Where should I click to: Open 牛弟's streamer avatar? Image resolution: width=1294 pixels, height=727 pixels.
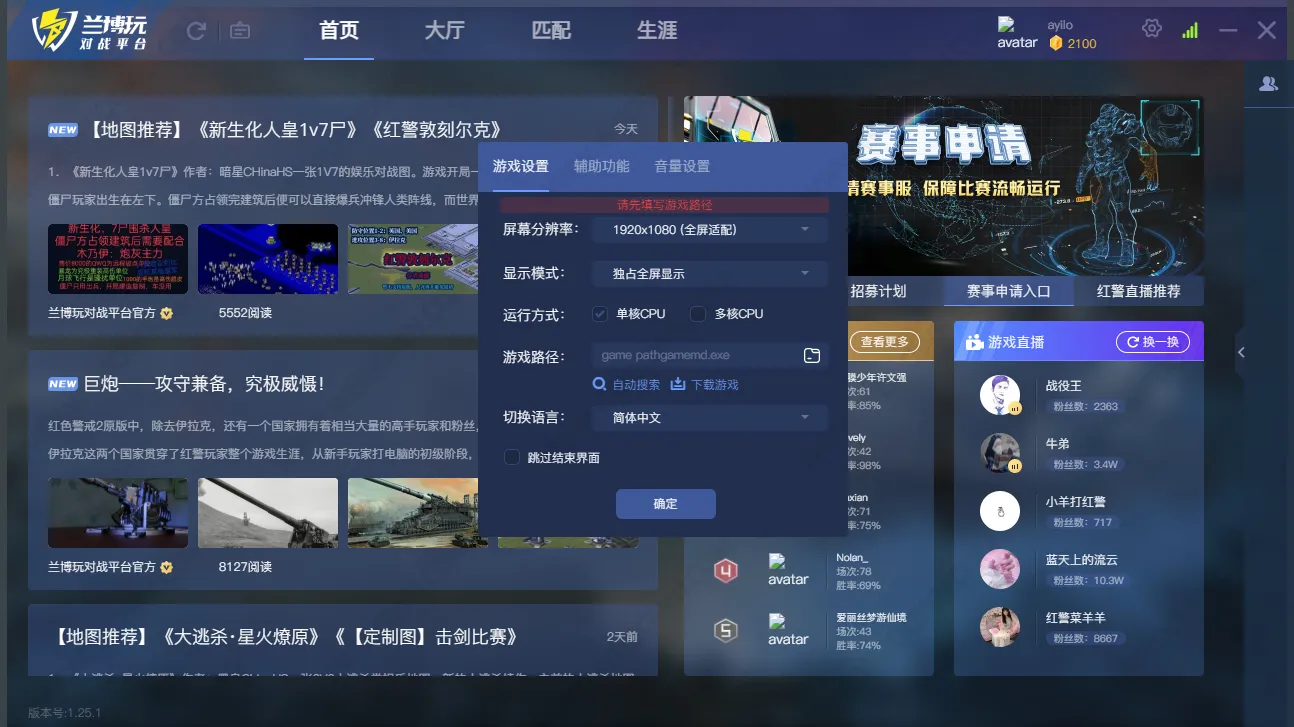pos(1000,453)
